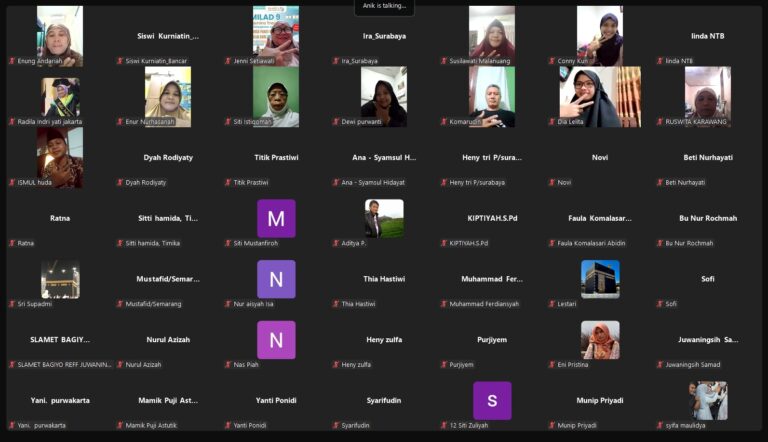Click muted mic icon beside Ratna label

(x=12, y=243)
